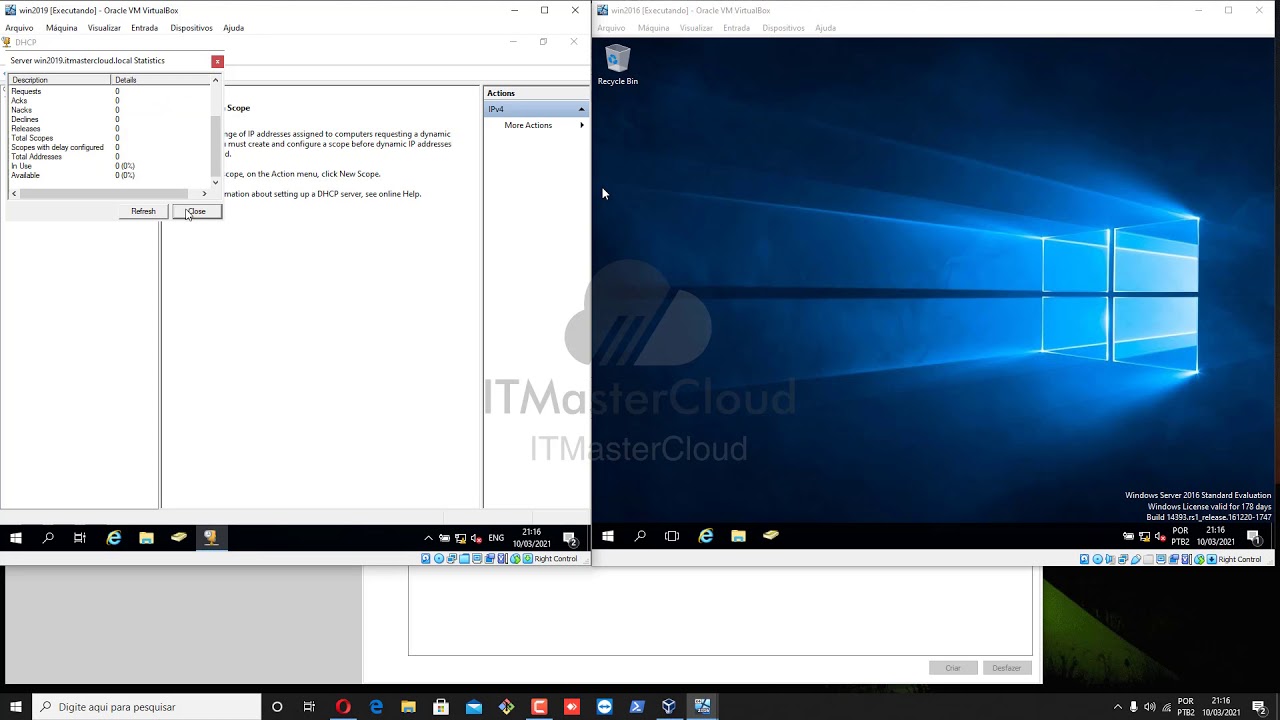Screen dimensions: 1280x720
Task: Launch Internet Explorer in win2019 taskbar
Action: [114, 538]
